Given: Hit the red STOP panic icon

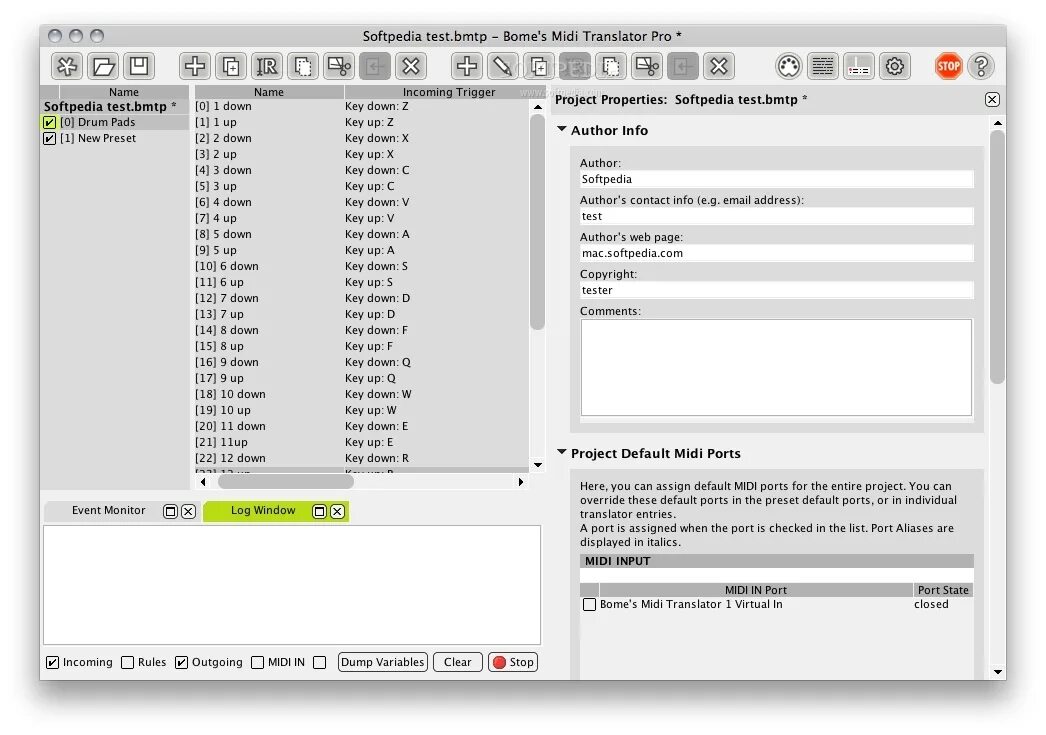Looking at the screenshot, I should tap(948, 66).
